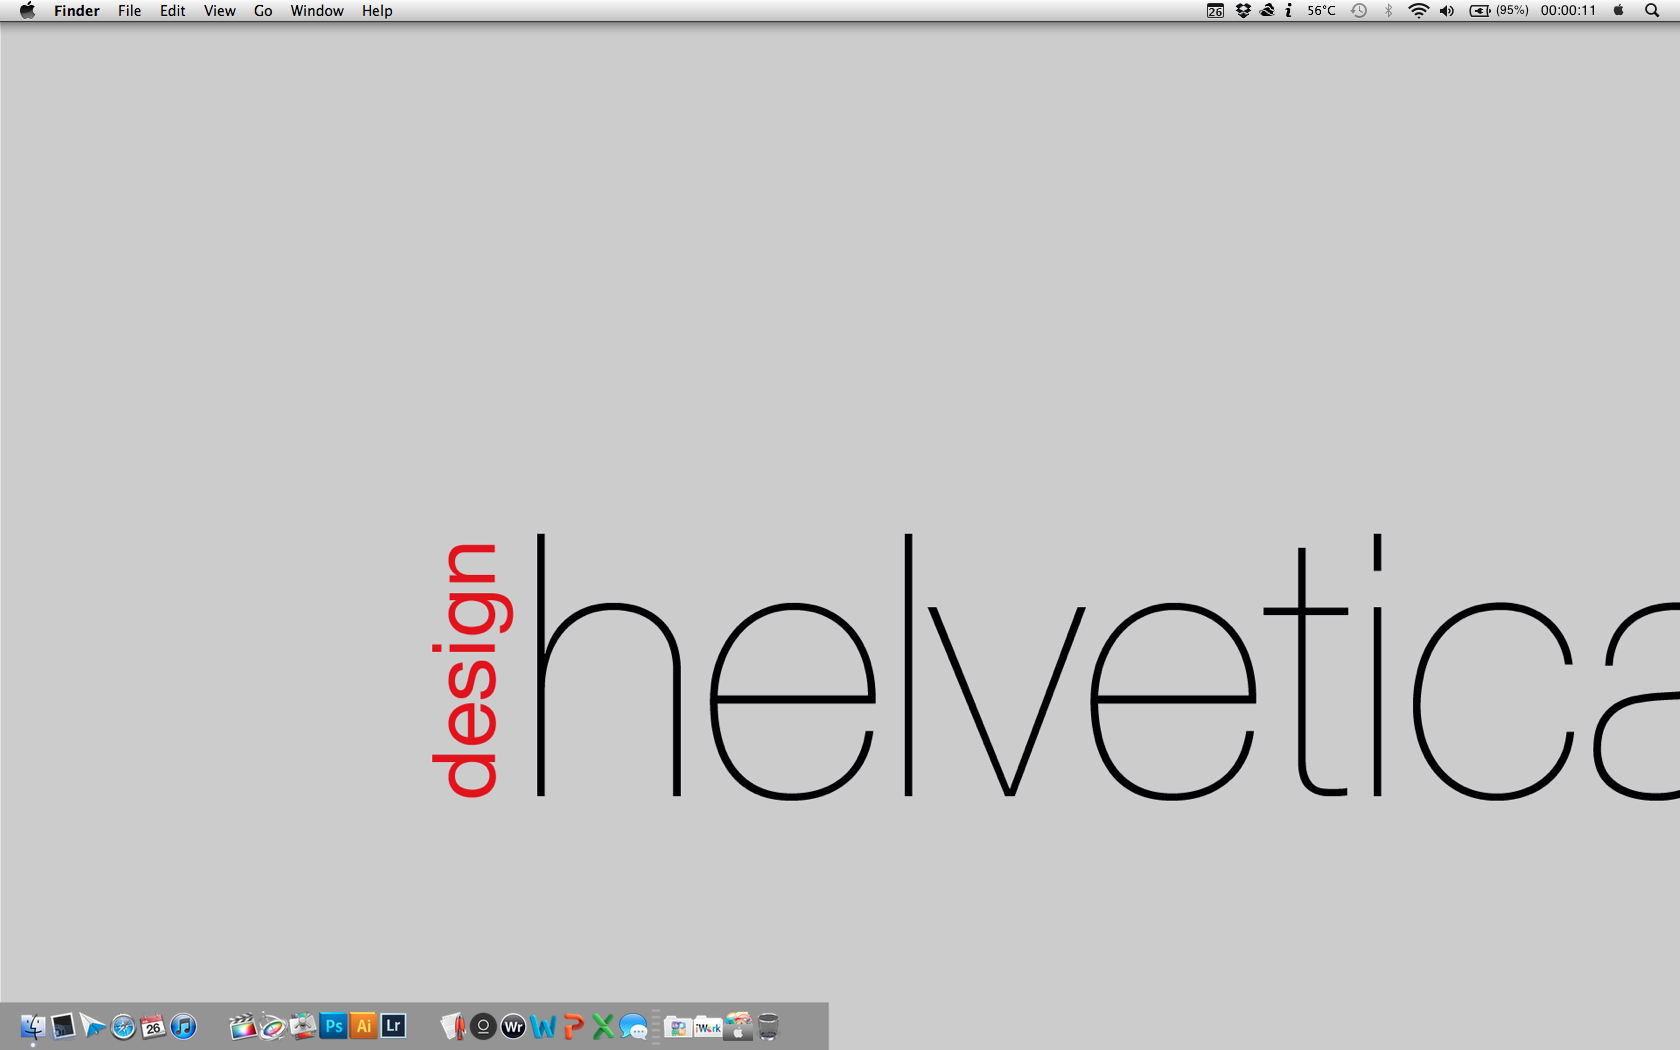This screenshot has height=1050, width=1680.
Task: Click the dark circular icon left of Wr
Action: point(483,1027)
